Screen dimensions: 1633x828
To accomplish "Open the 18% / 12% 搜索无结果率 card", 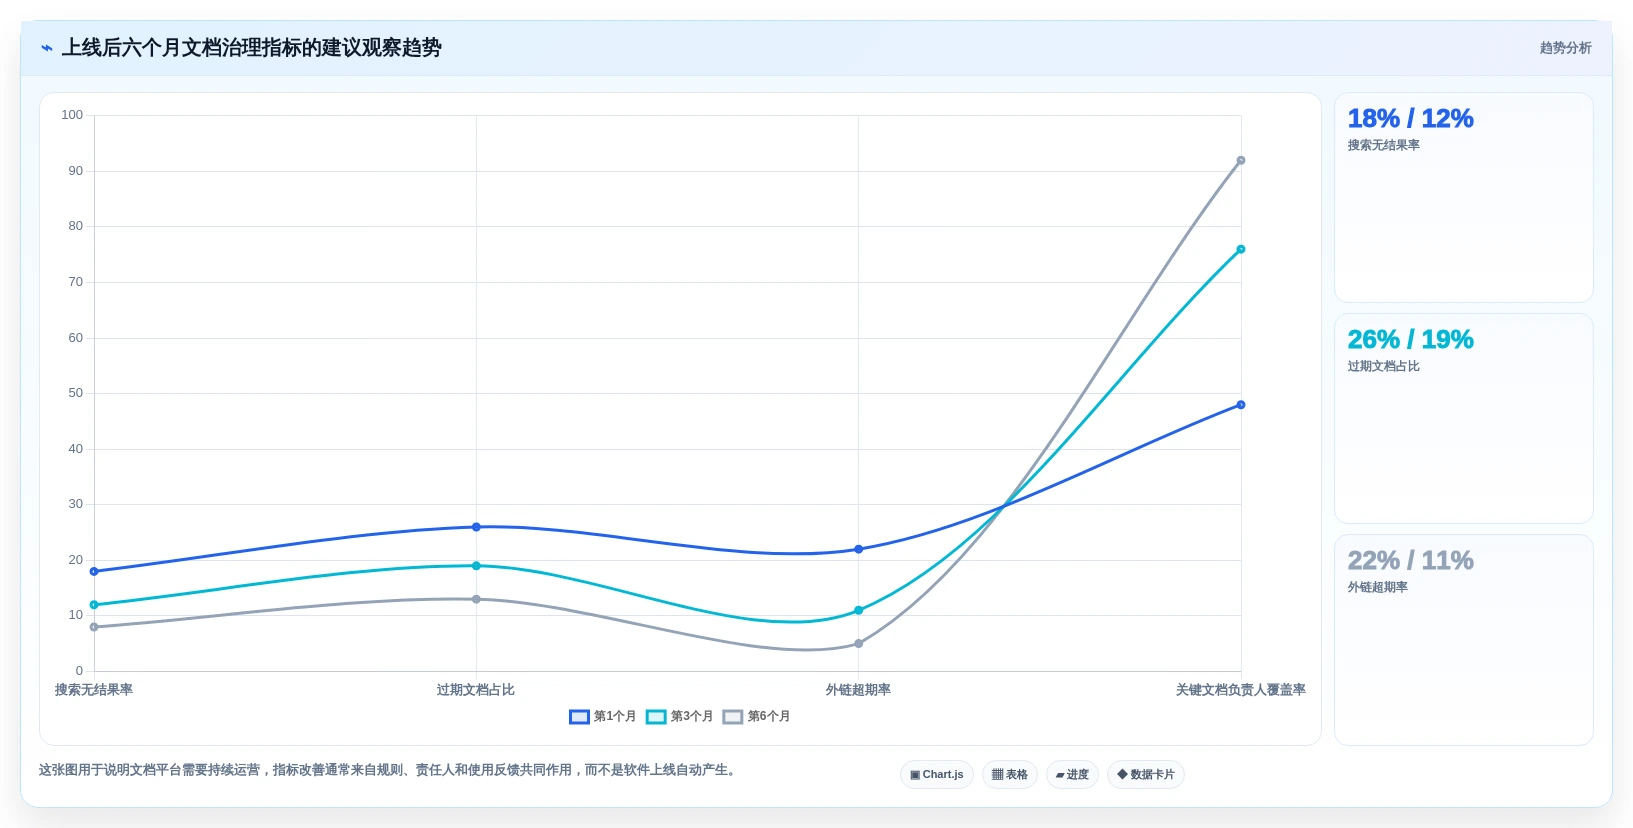I will tap(1464, 198).
